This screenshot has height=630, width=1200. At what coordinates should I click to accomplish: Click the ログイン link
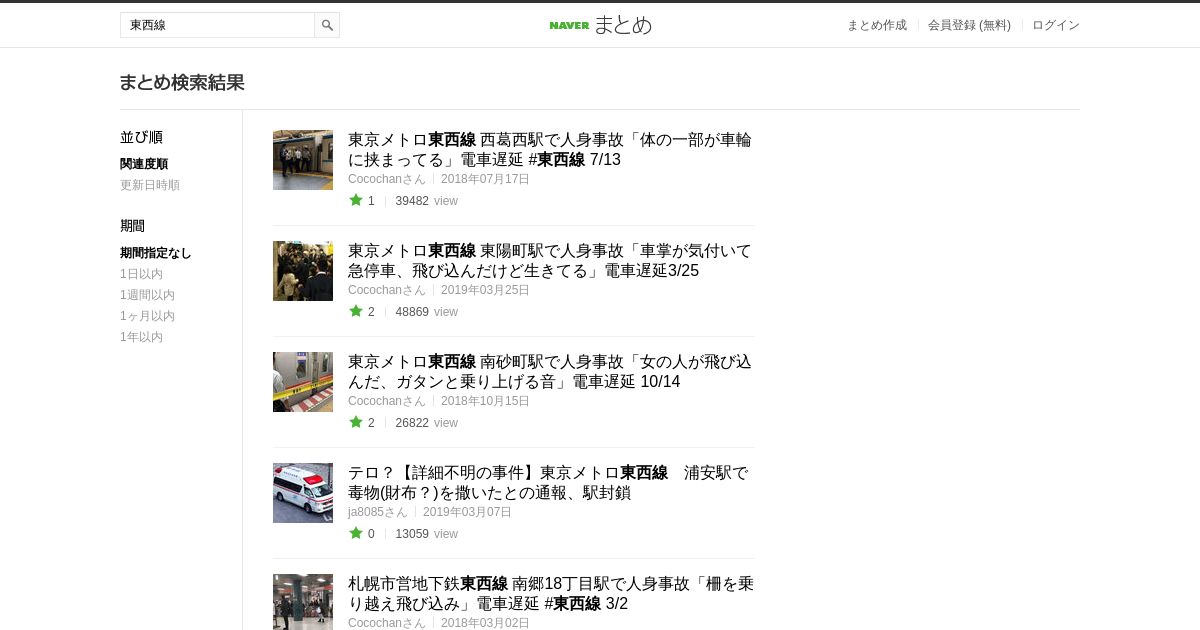[1056, 25]
